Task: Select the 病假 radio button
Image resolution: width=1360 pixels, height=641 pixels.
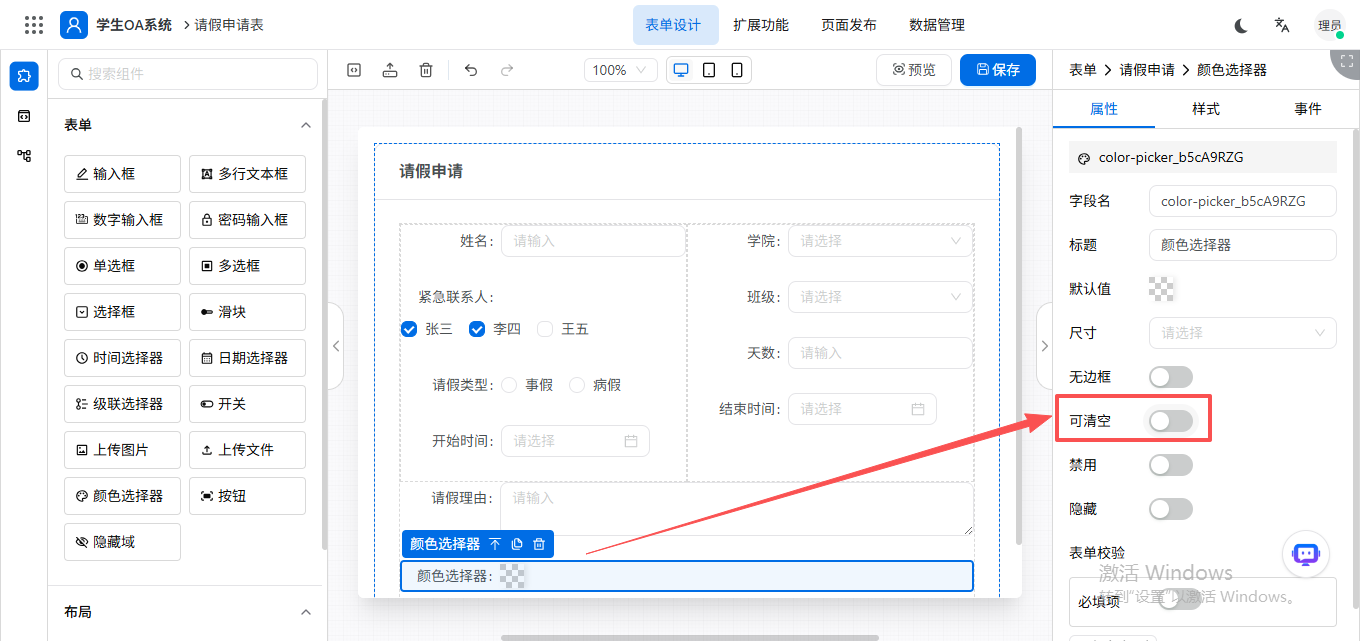Action: pyautogui.click(x=577, y=385)
